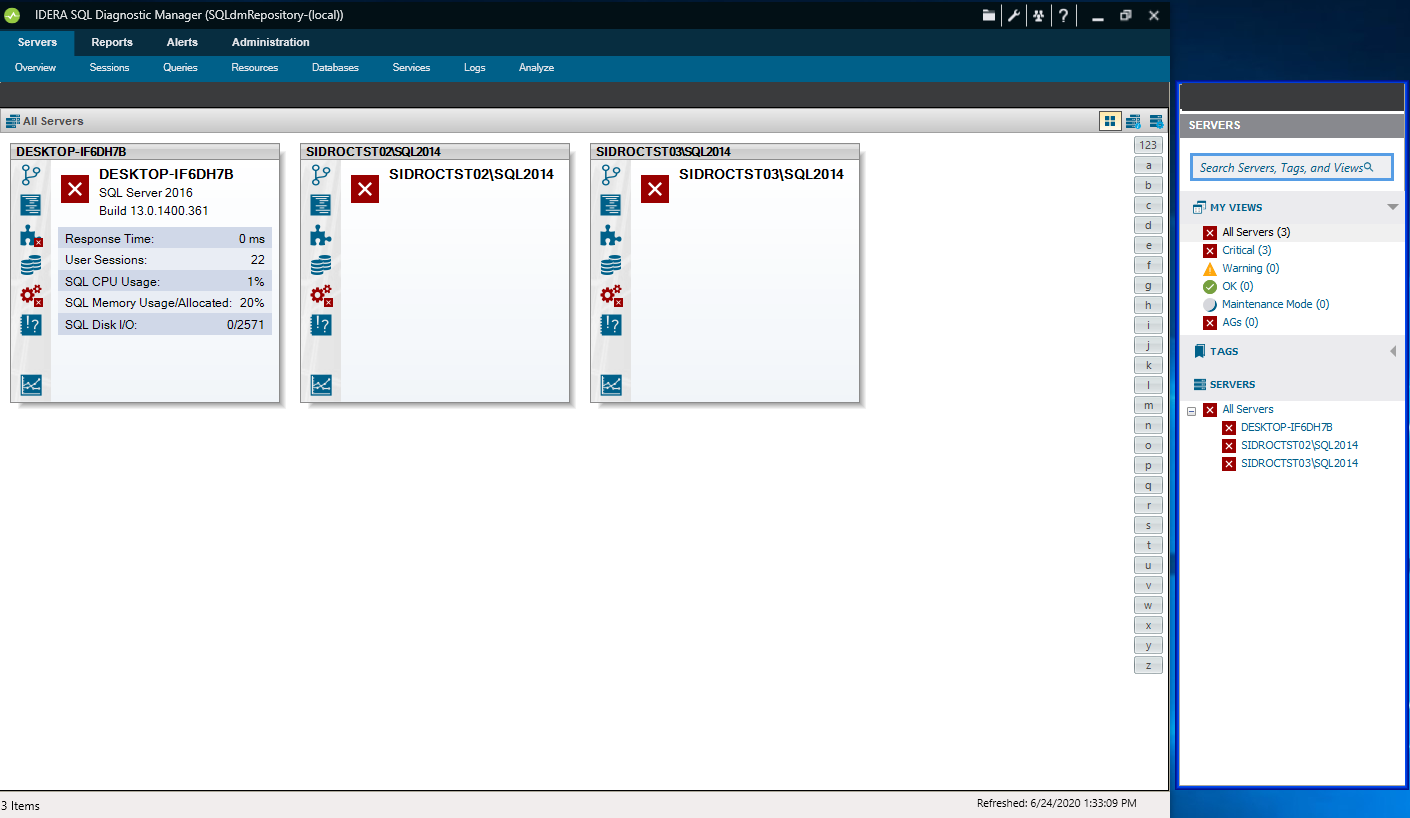Image resolution: width=1410 pixels, height=818 pixels.
Task: Click the text-lines icon on SIDROCTST03\SQL2014 card
Action: [x=611, y=205]
